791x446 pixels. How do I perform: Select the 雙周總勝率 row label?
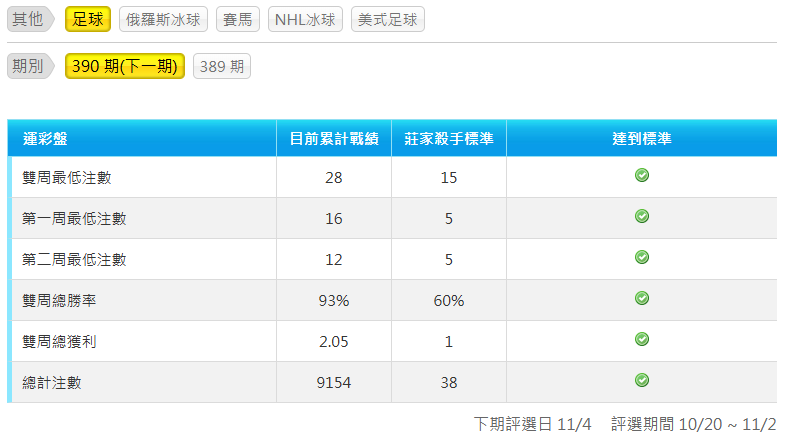pos(59,301)
